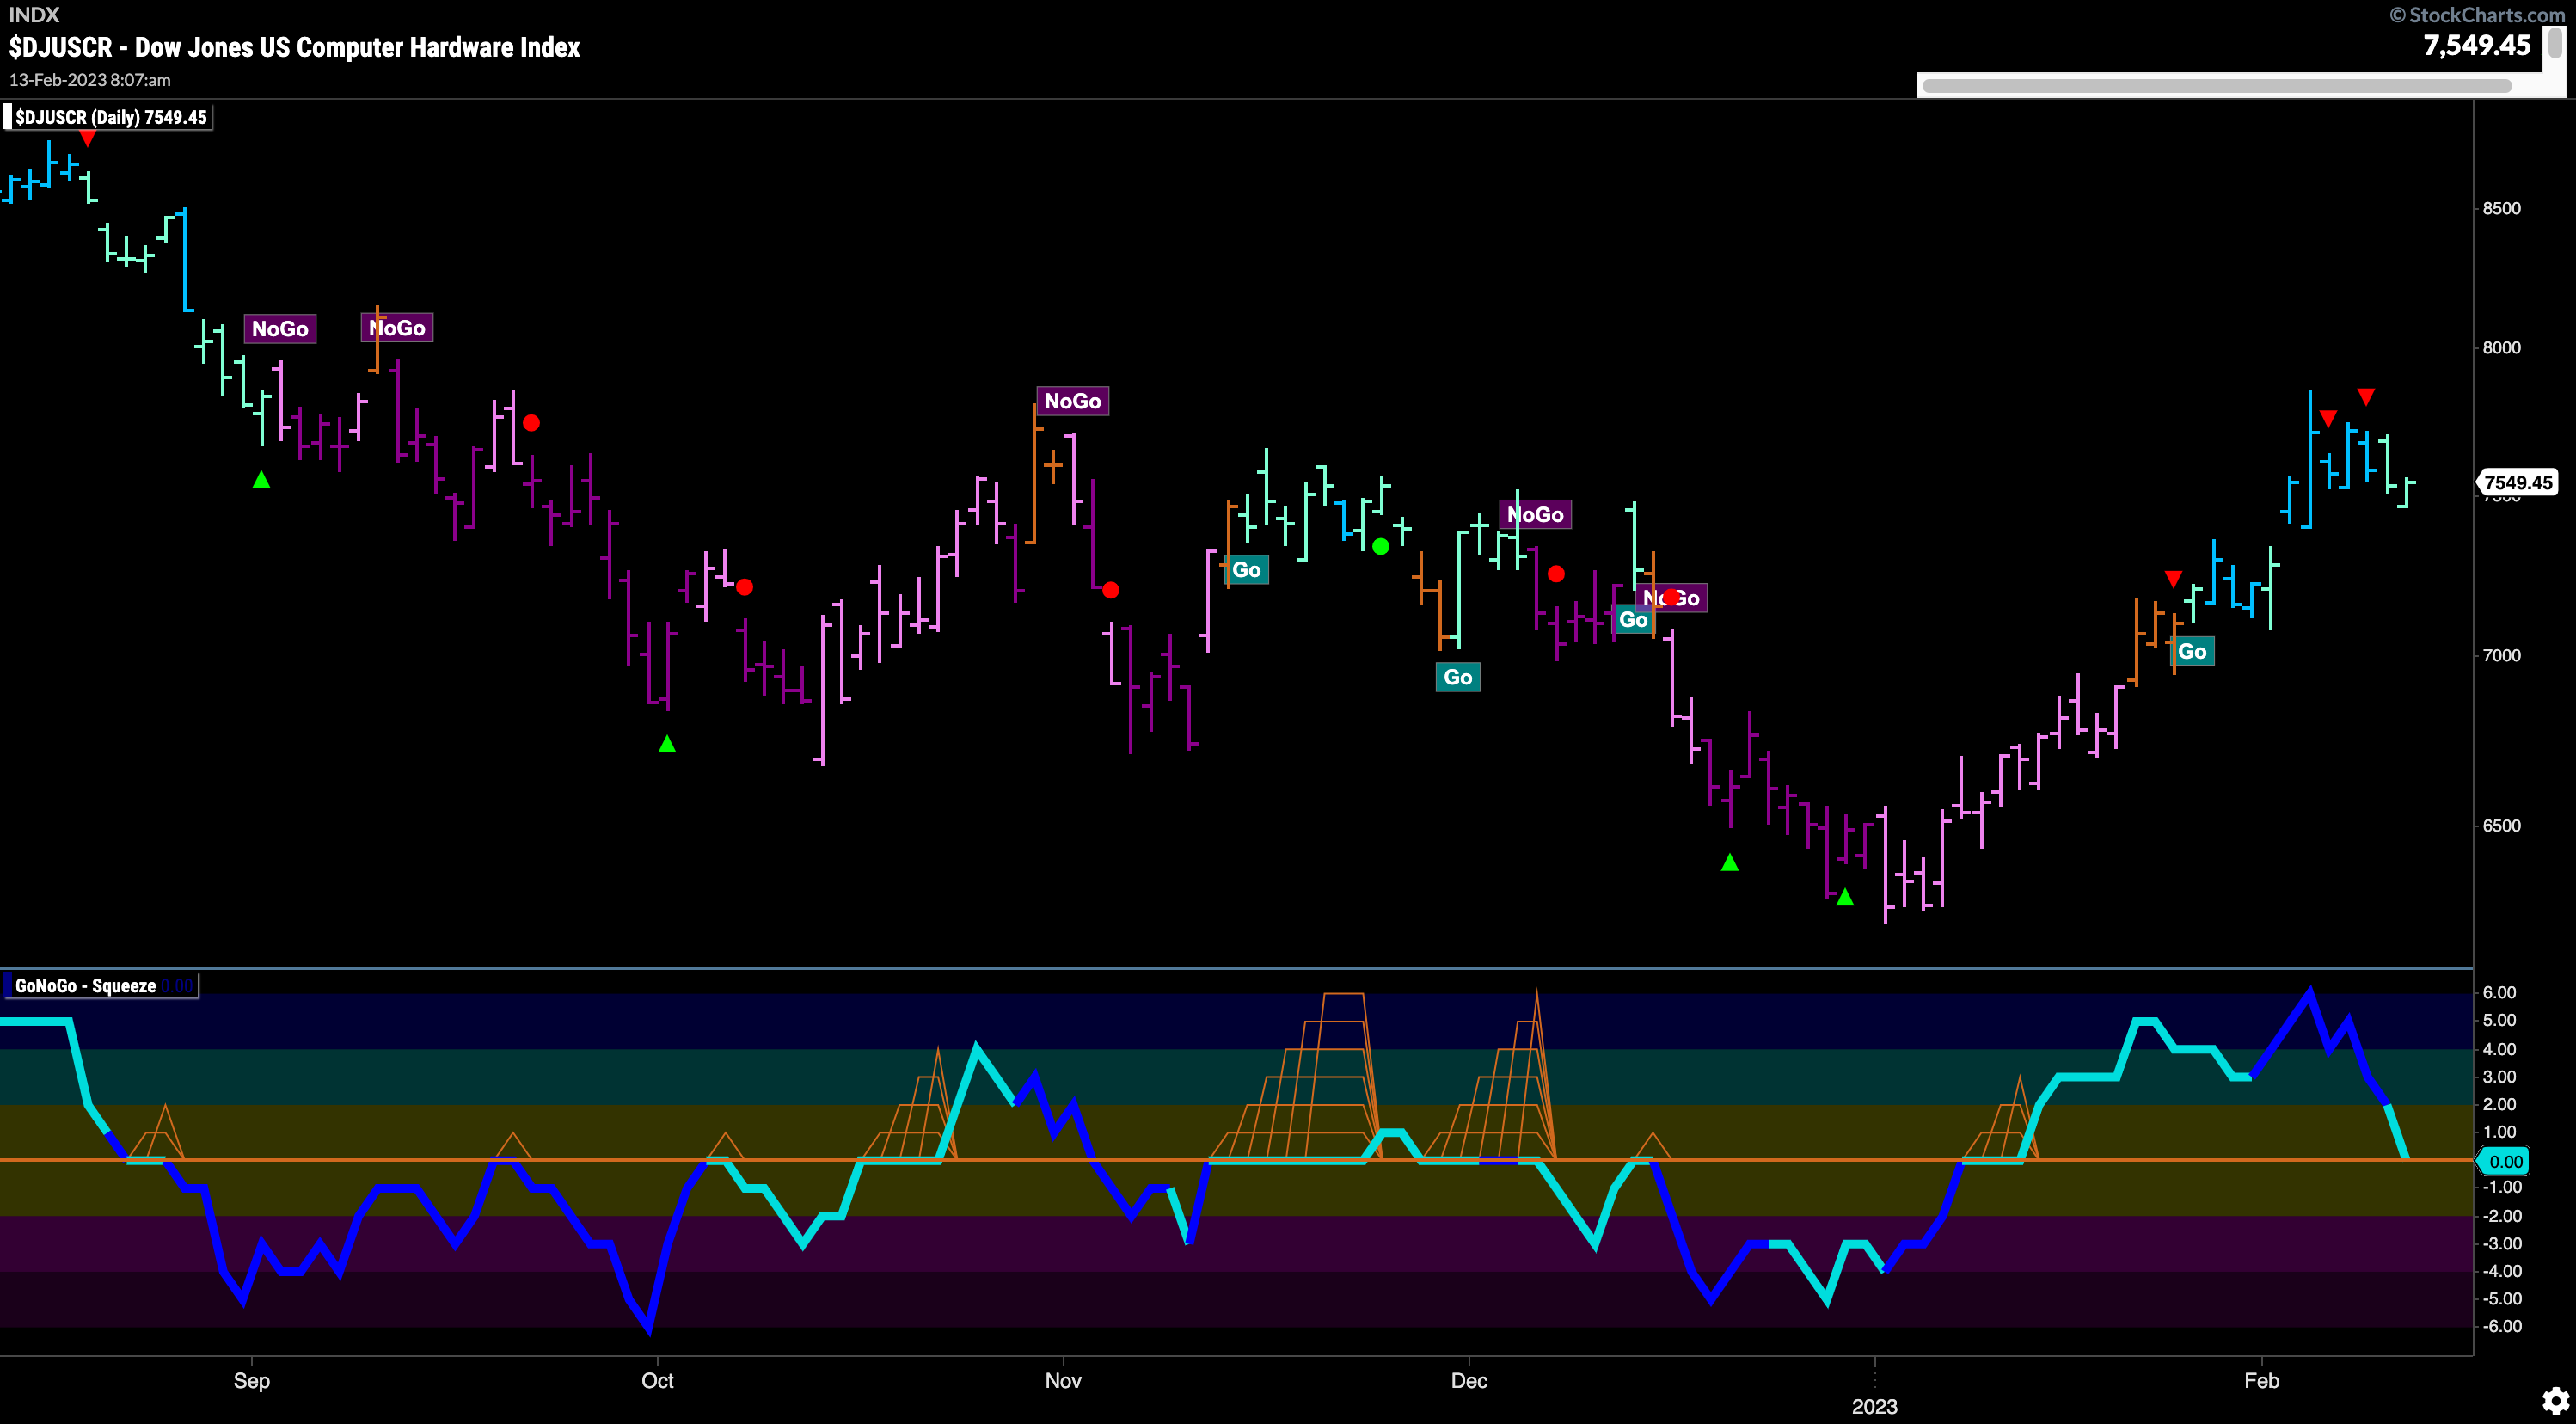This screenshot has height=1424, width=2576.
Task: Click the green up triangle at the late-December low
Action: tap(1845, 898)
